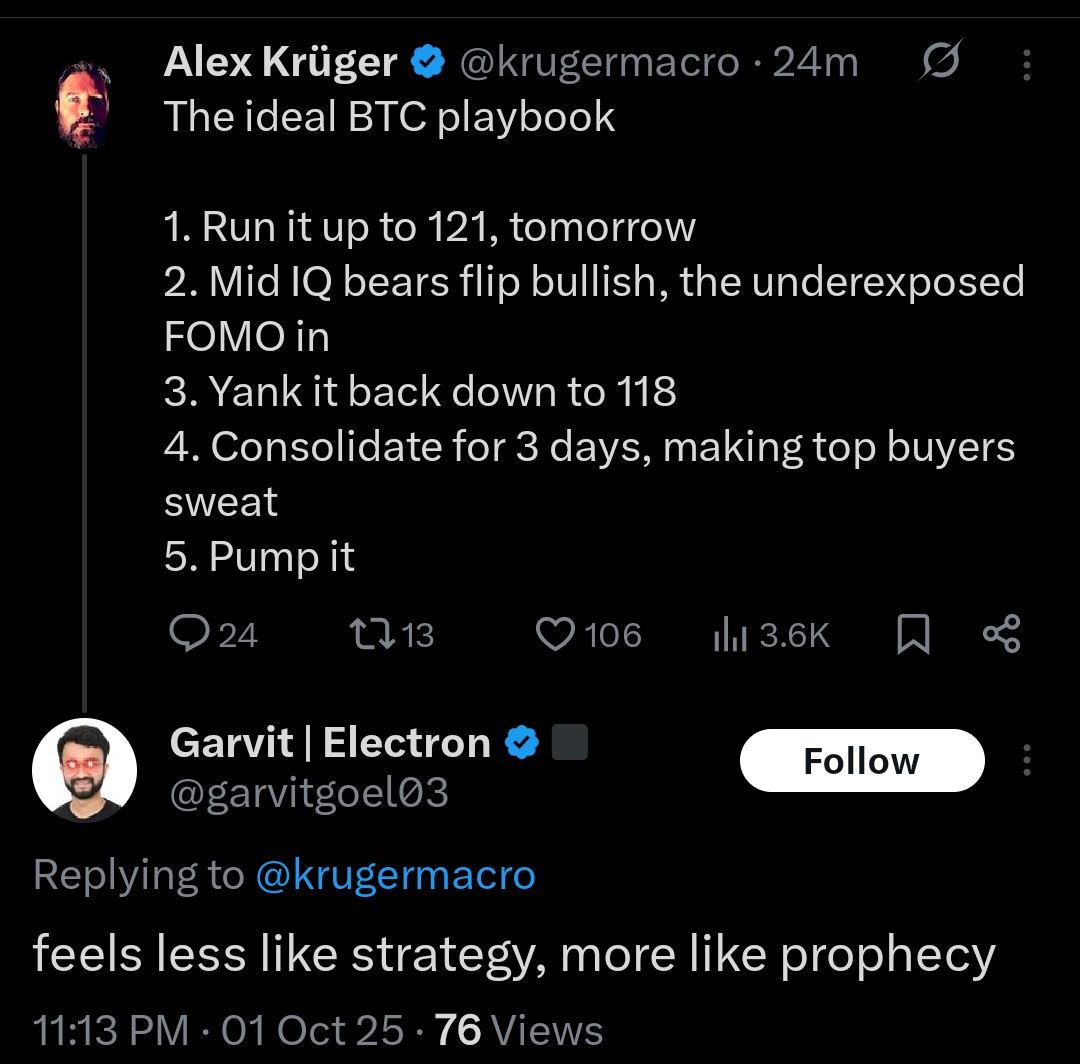Open the 76 Views count
The width and height of the screenshot is (1080, 1064).
(x=520, y=1029)
